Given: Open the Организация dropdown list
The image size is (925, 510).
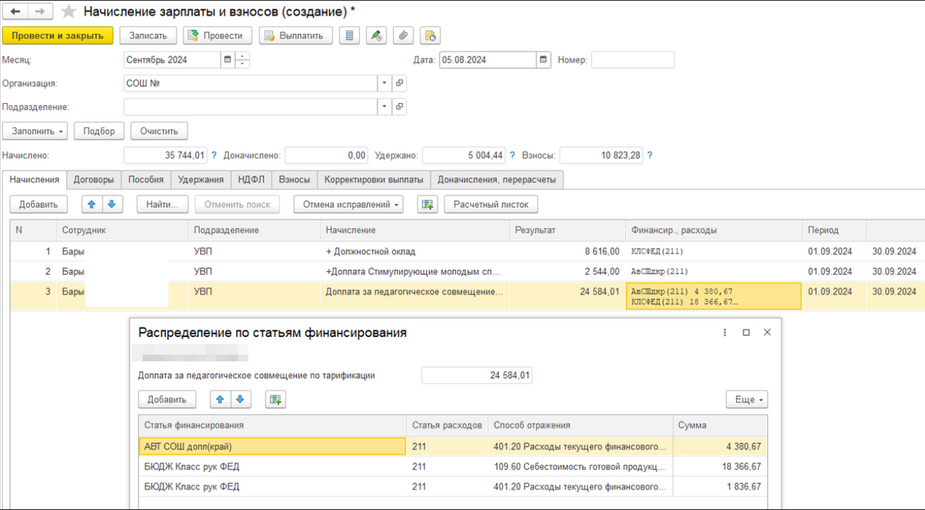Looking at the screenshot, I should [x=384, y=84].
